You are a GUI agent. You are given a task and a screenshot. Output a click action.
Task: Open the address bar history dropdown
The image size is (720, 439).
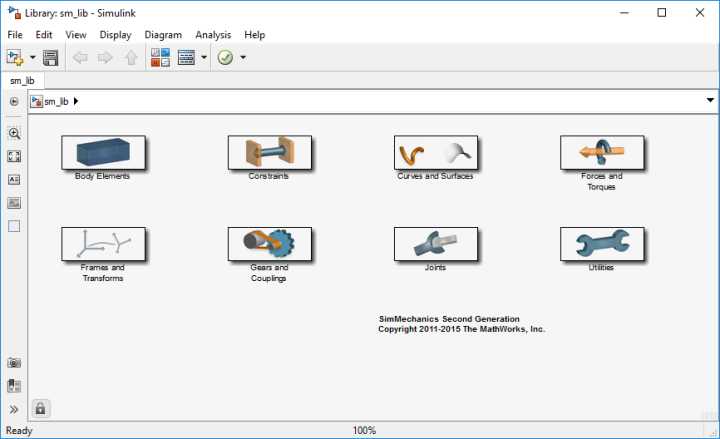pyautogui.click(x=710, y=100)
